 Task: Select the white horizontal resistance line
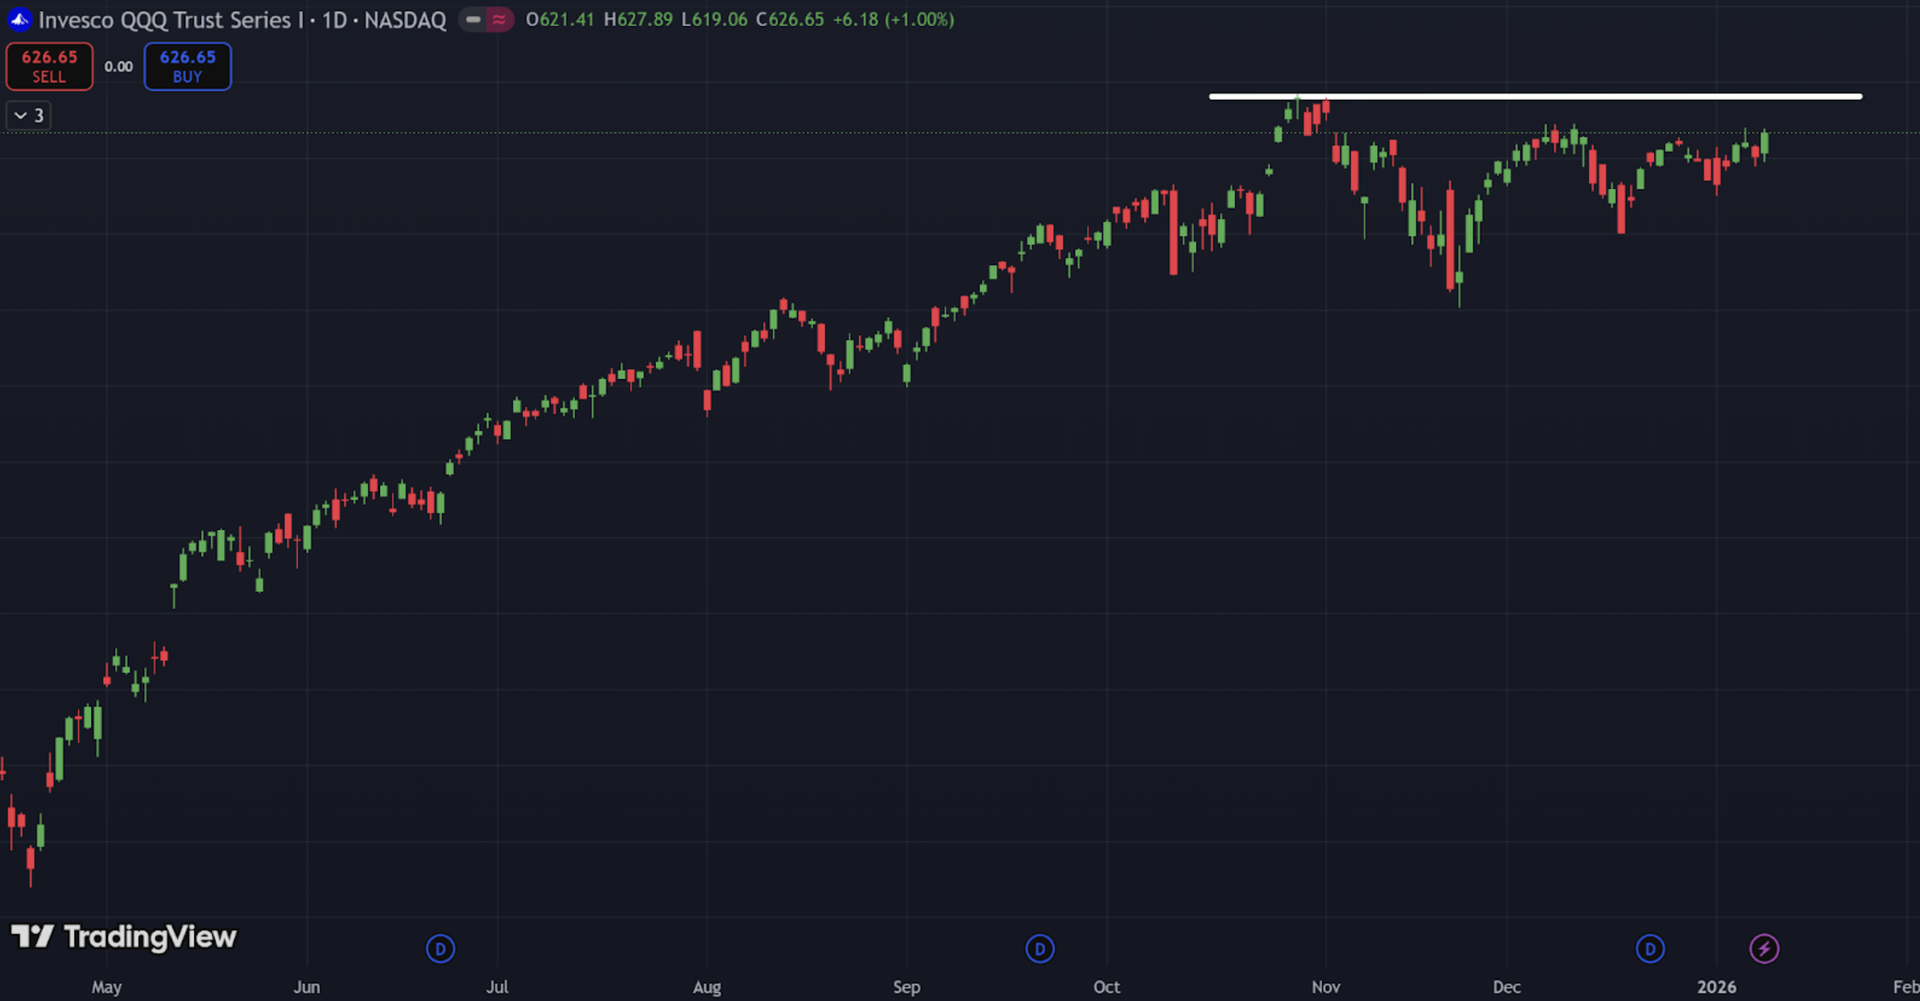pyautogui.click(x=1535, y=96)
